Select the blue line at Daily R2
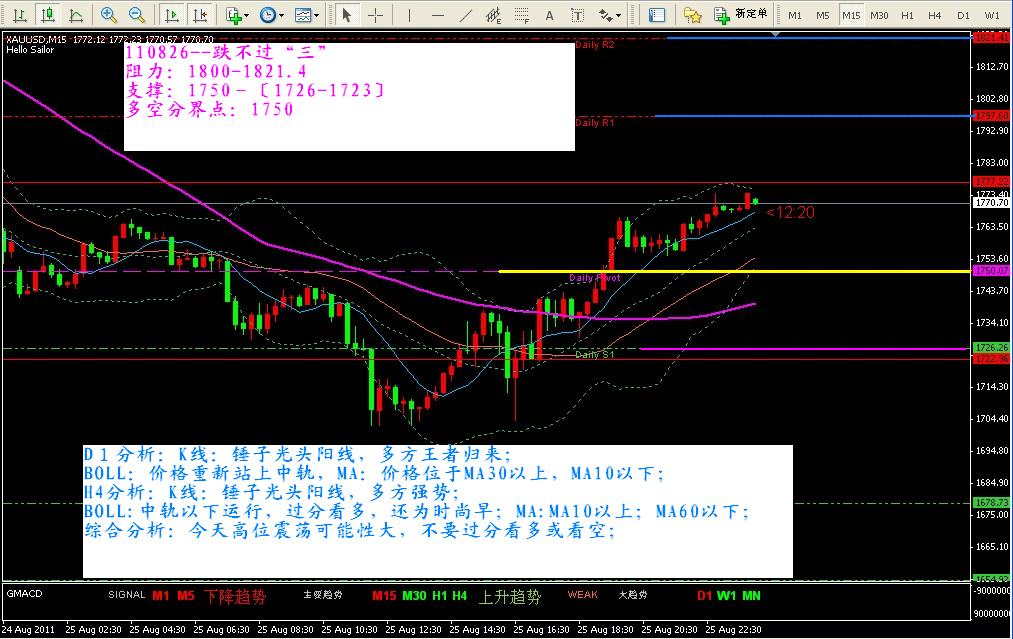The width and height of the screenshot is (1013, 639). 819,38
